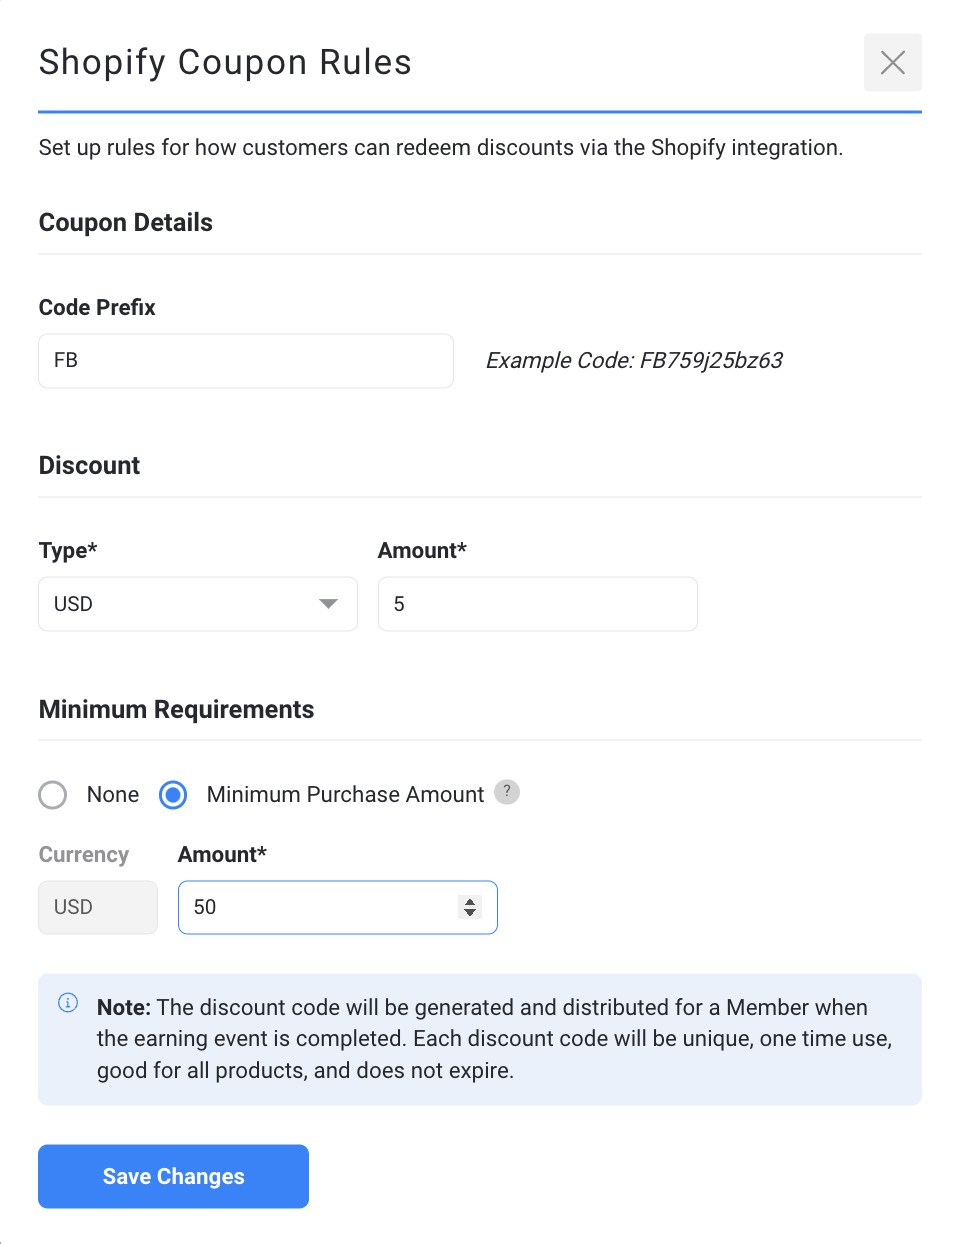
Task: Click the info icon in the note box
Action: click(68, 1002)
